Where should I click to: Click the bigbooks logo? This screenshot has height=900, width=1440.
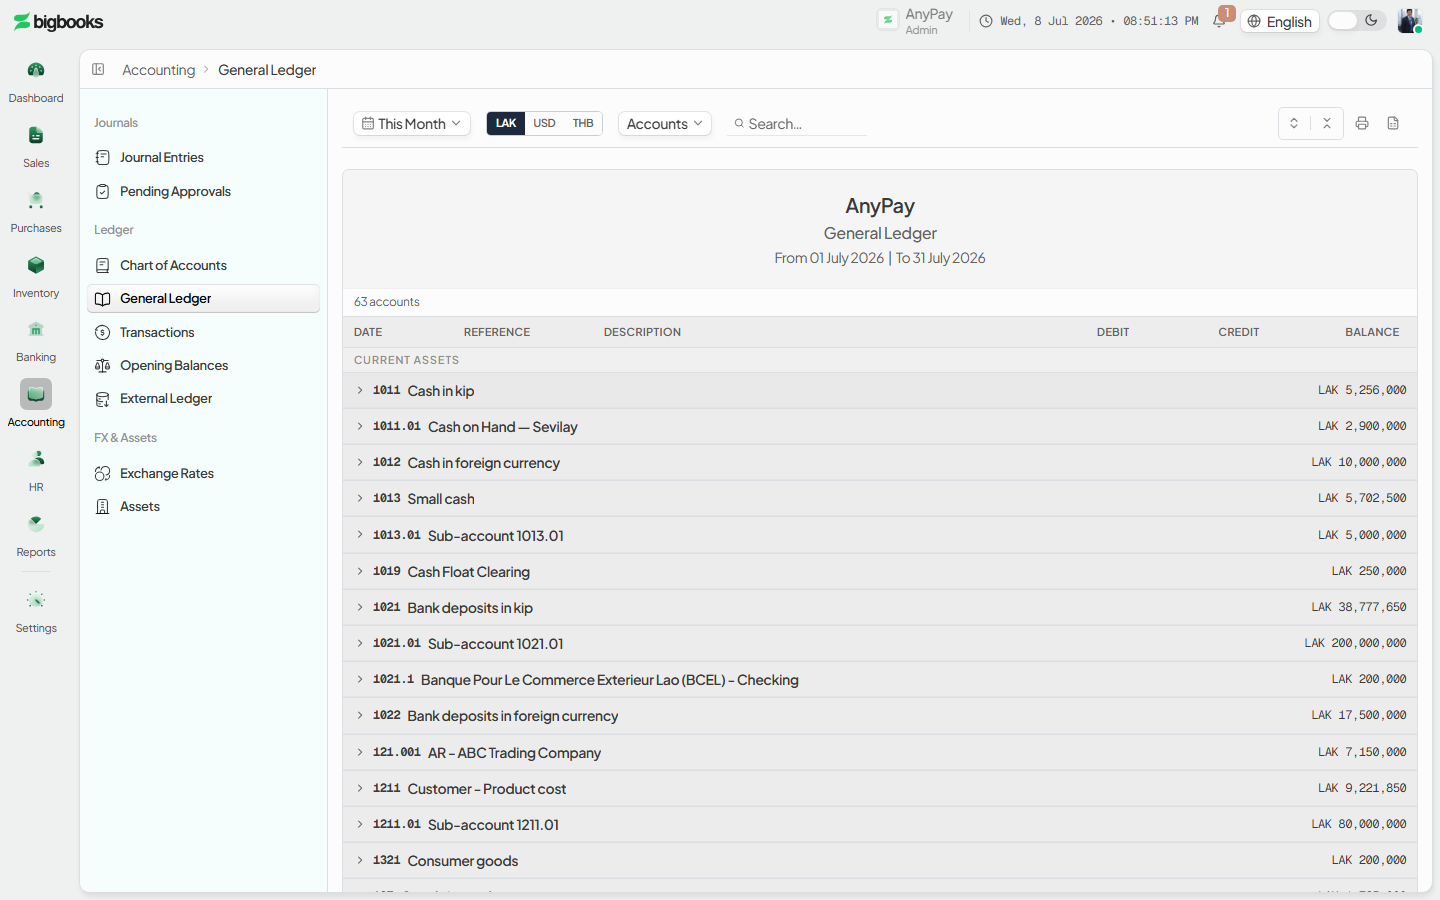58,22
